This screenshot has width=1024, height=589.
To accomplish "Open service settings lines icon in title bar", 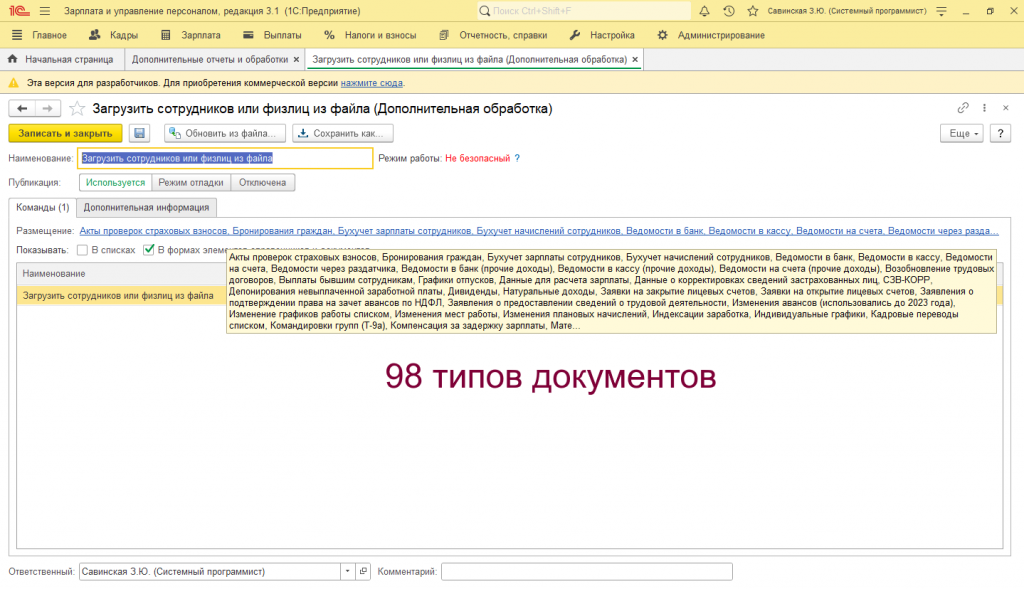I will 941,11.
